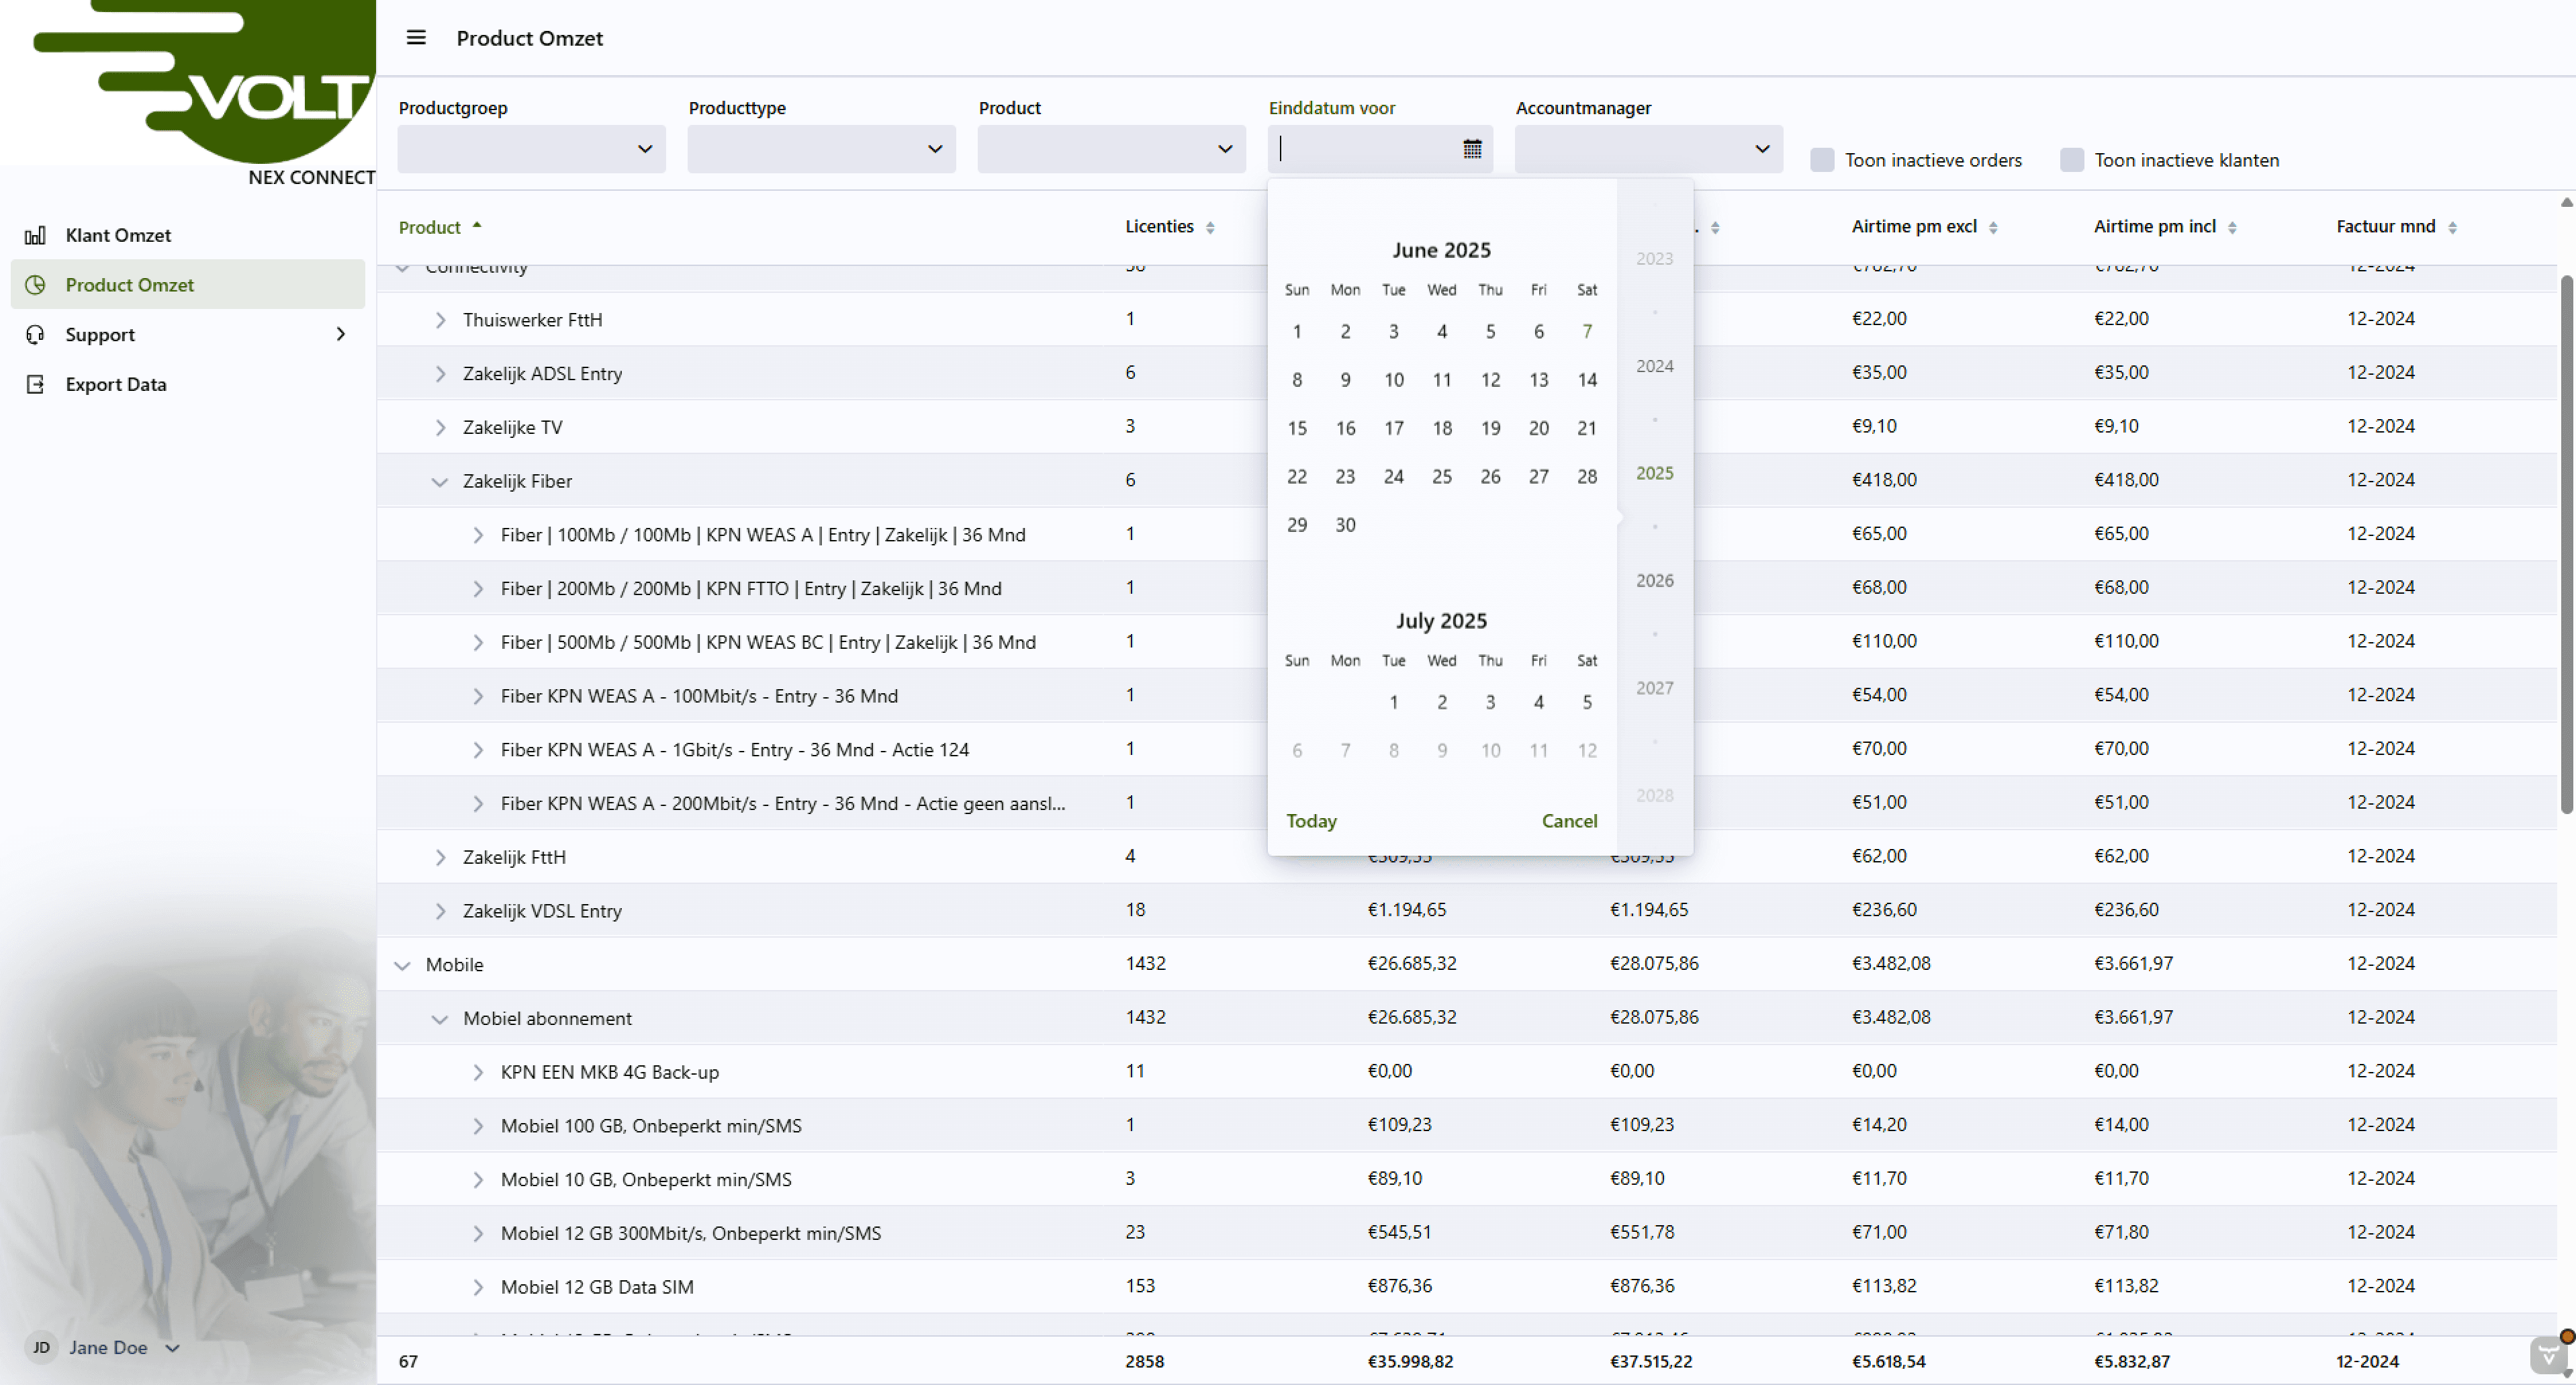Expand the Thuiswerker FttH row
This screenshot has height=1385, width=2576.
pyautogui.click(x=439, y=320)
